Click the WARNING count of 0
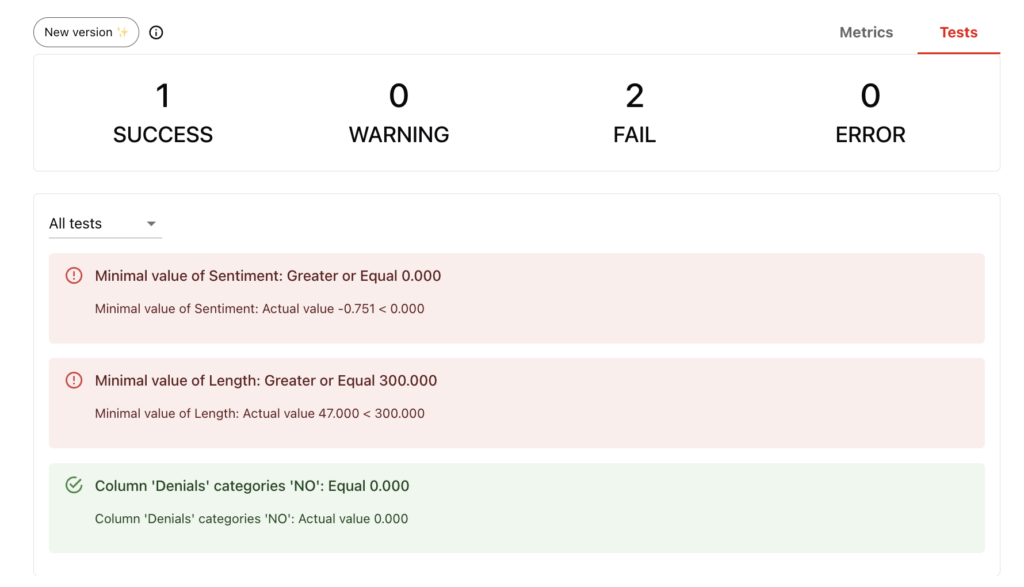 [399, 97]
